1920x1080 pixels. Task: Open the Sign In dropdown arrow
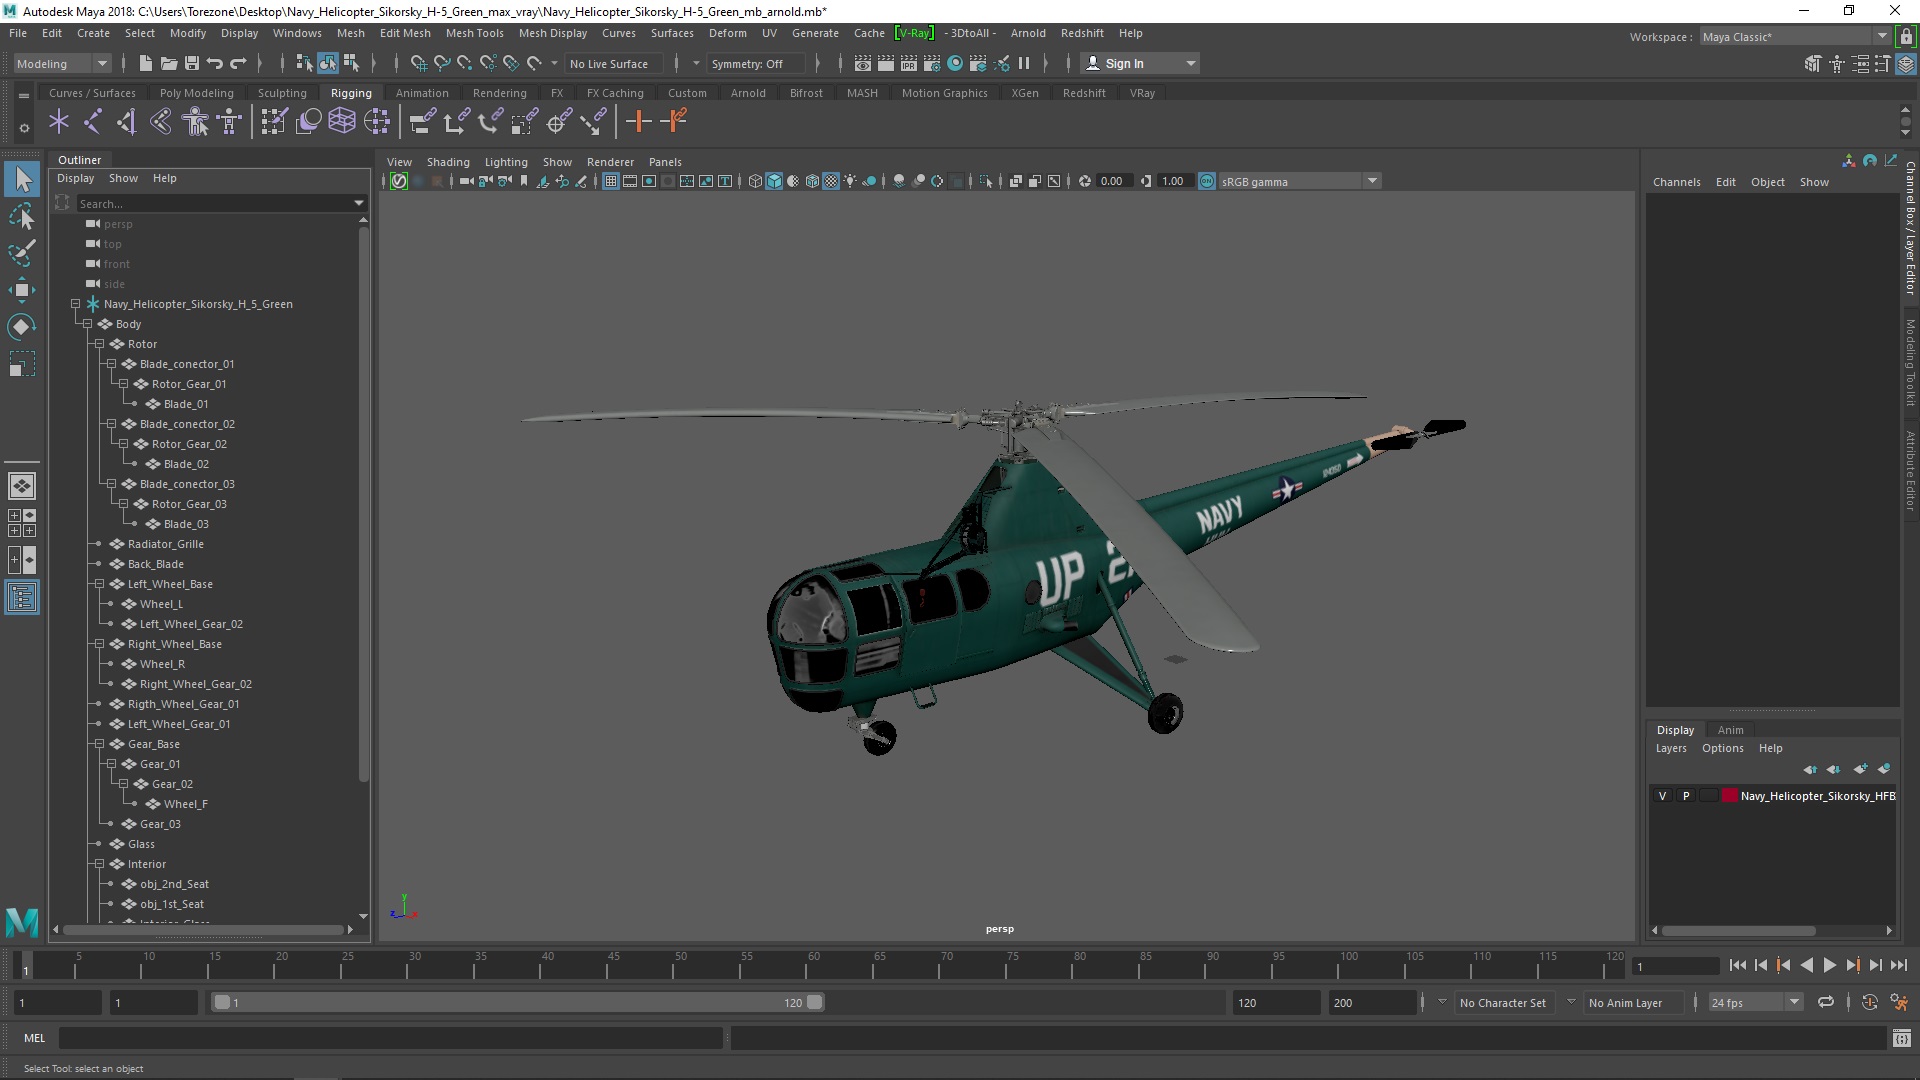pos(1190,64)
